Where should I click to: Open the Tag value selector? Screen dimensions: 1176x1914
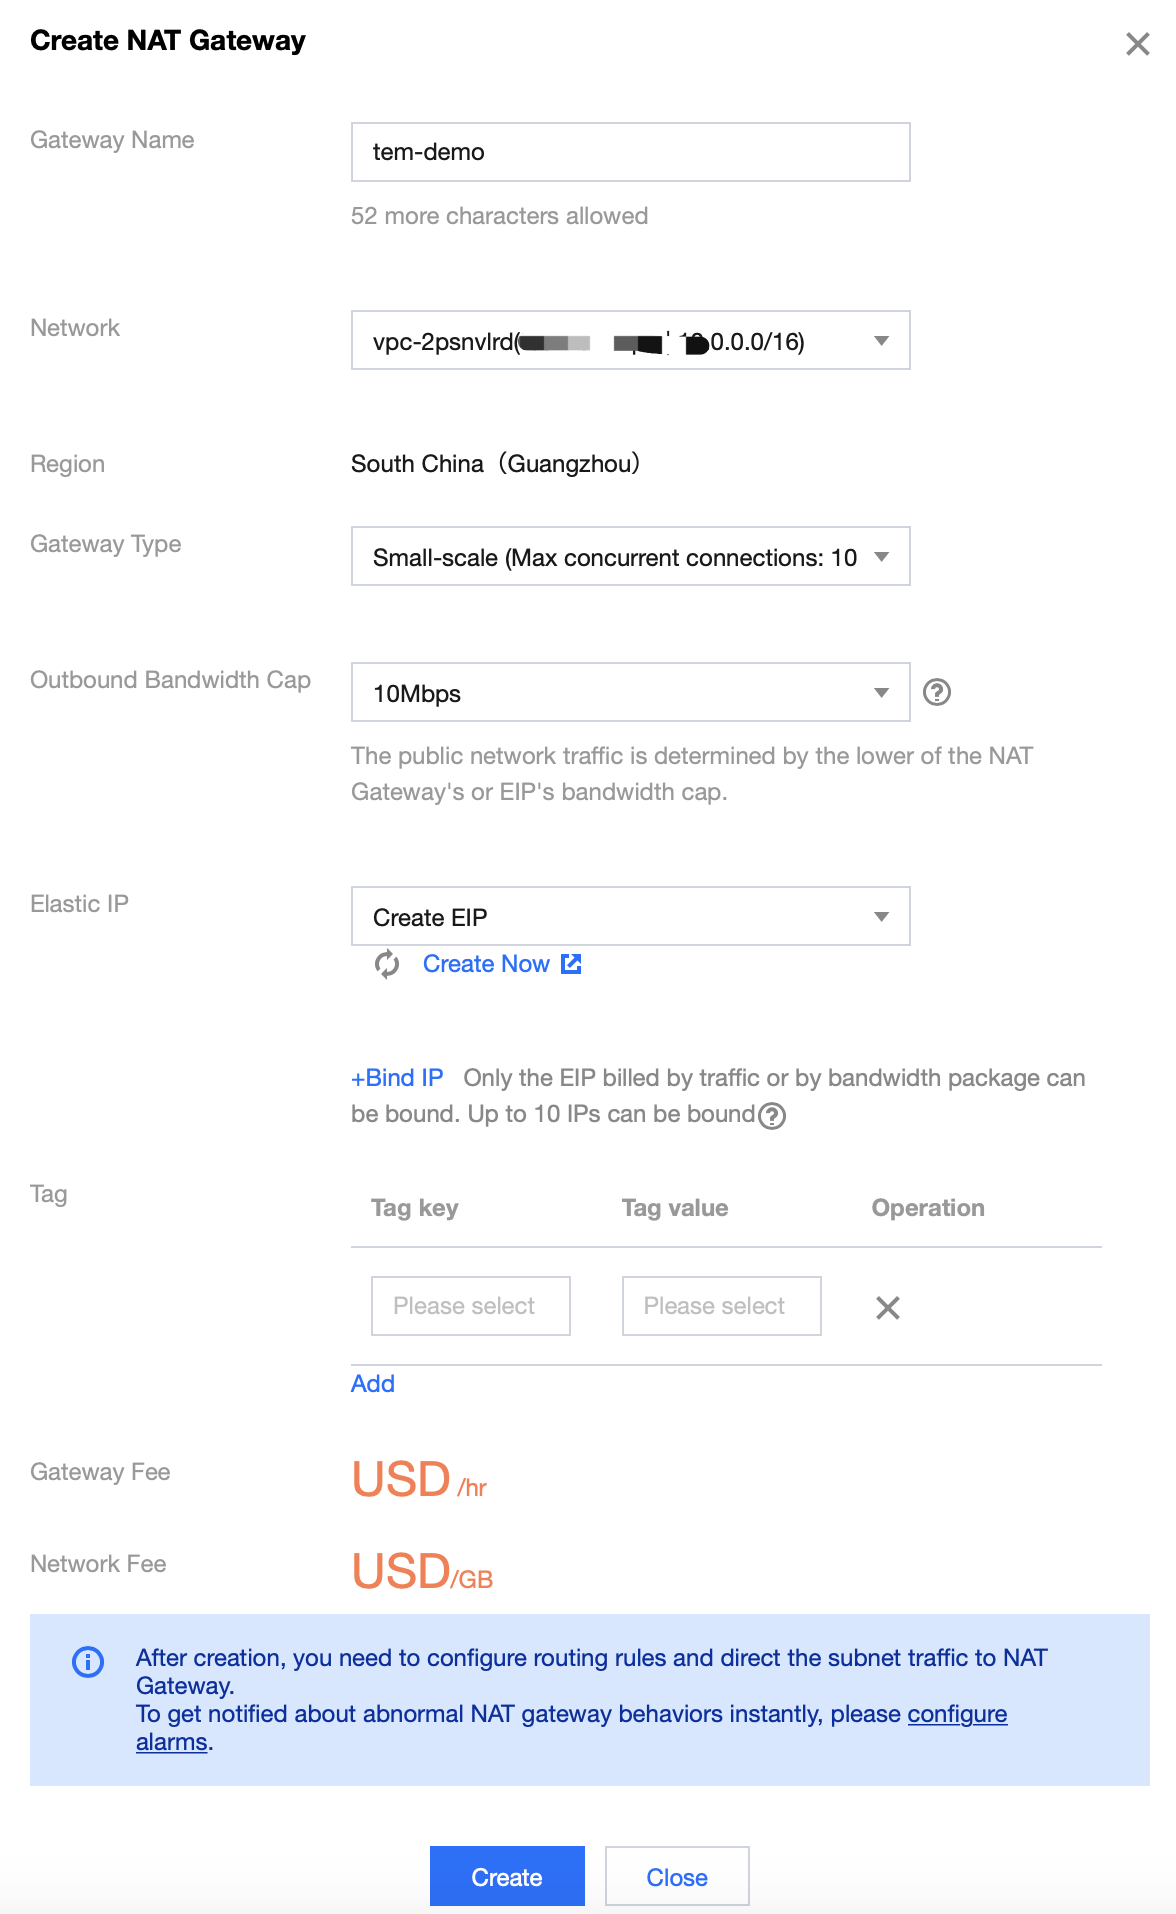721,1306
